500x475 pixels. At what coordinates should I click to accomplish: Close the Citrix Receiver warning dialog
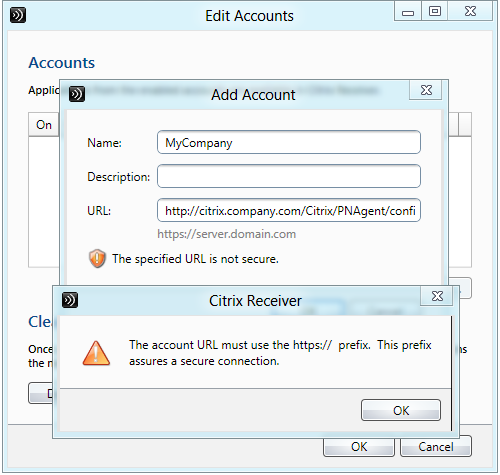[437, 296]
